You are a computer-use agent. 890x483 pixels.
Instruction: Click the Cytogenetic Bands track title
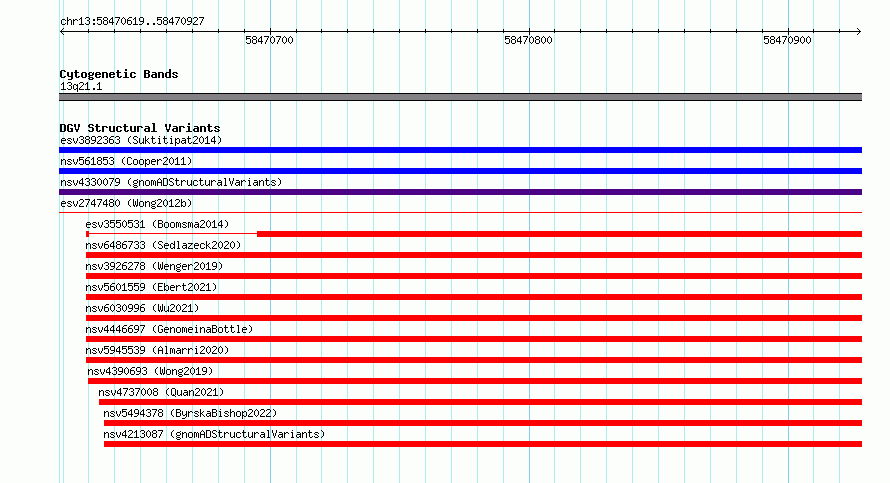[119, 74]
